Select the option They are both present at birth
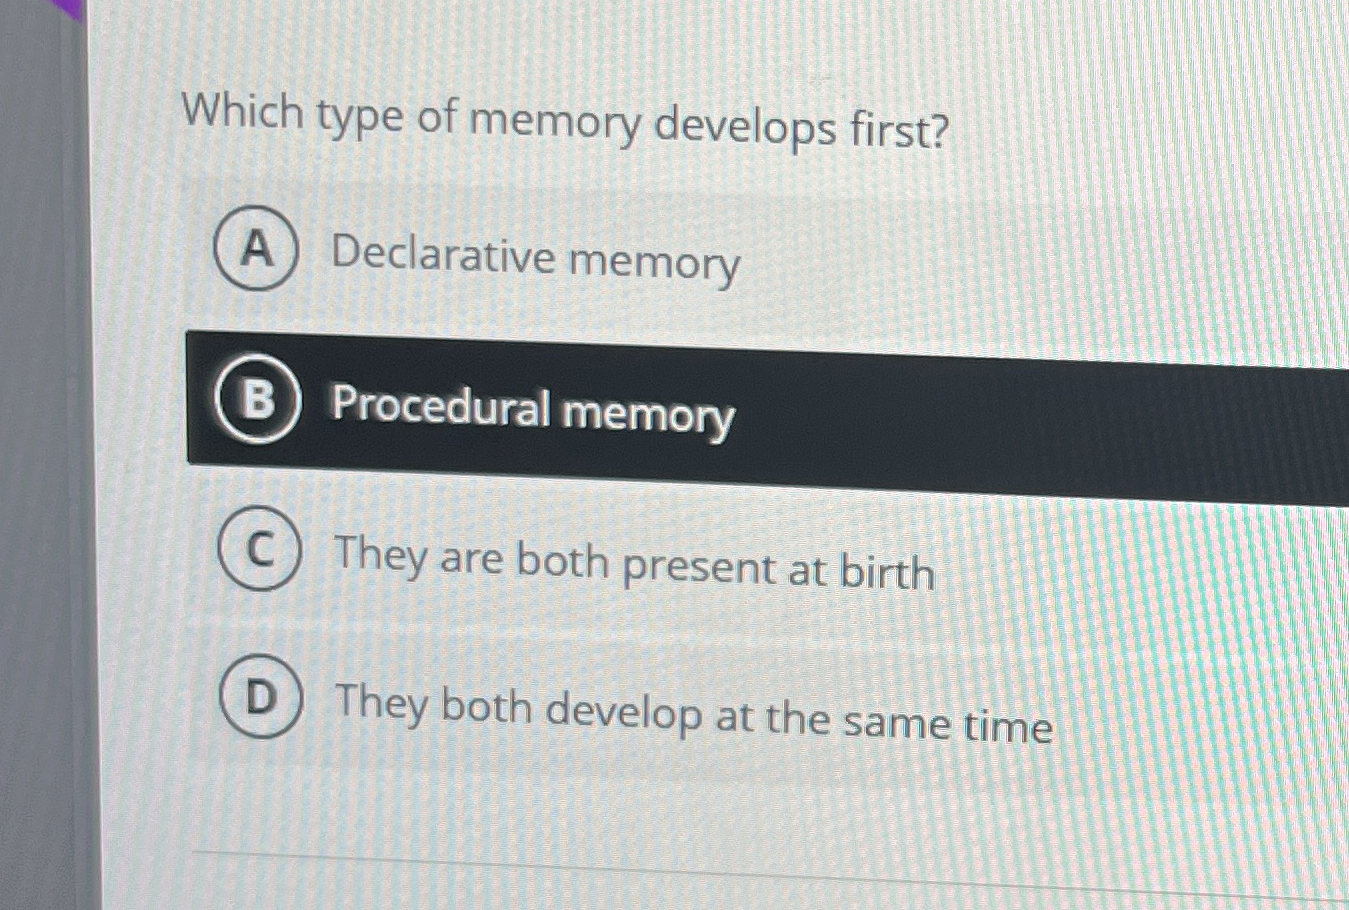The image size is (1349, 910). coord(633,565)
